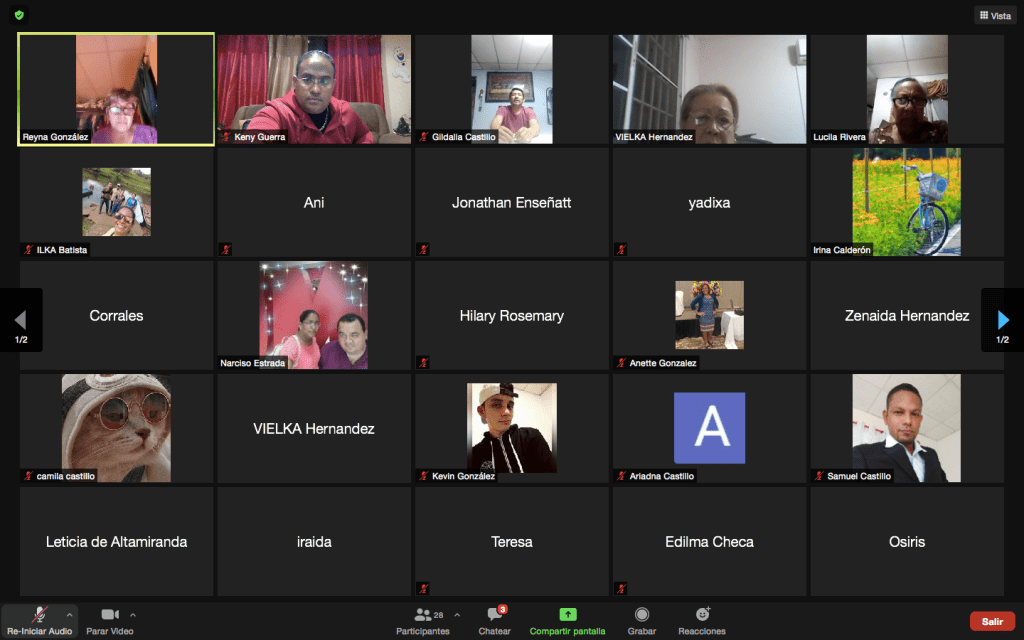Screen dimensions: 1024x640
Task: Select Irina Calderón's bicycle photo tile
Action: pyautogui.click(x=906, y=202)
